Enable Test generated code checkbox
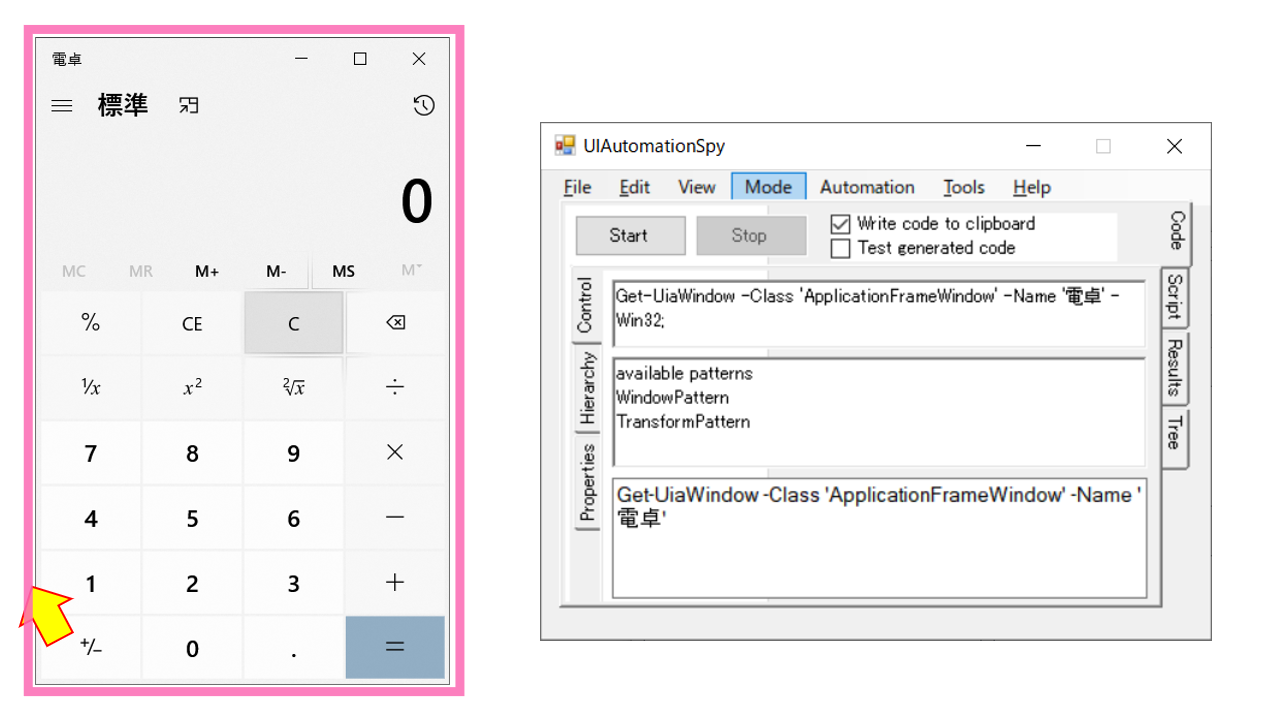1263x725 pixels. [x=840, y=248]
